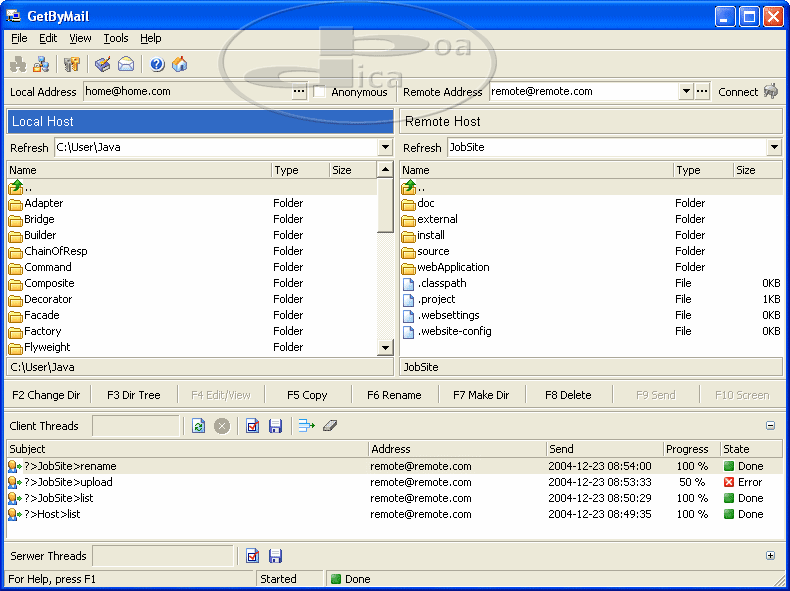Click the Connect plug icon
Viewport: 790px width, 591px height.
[x=771, y=91]
